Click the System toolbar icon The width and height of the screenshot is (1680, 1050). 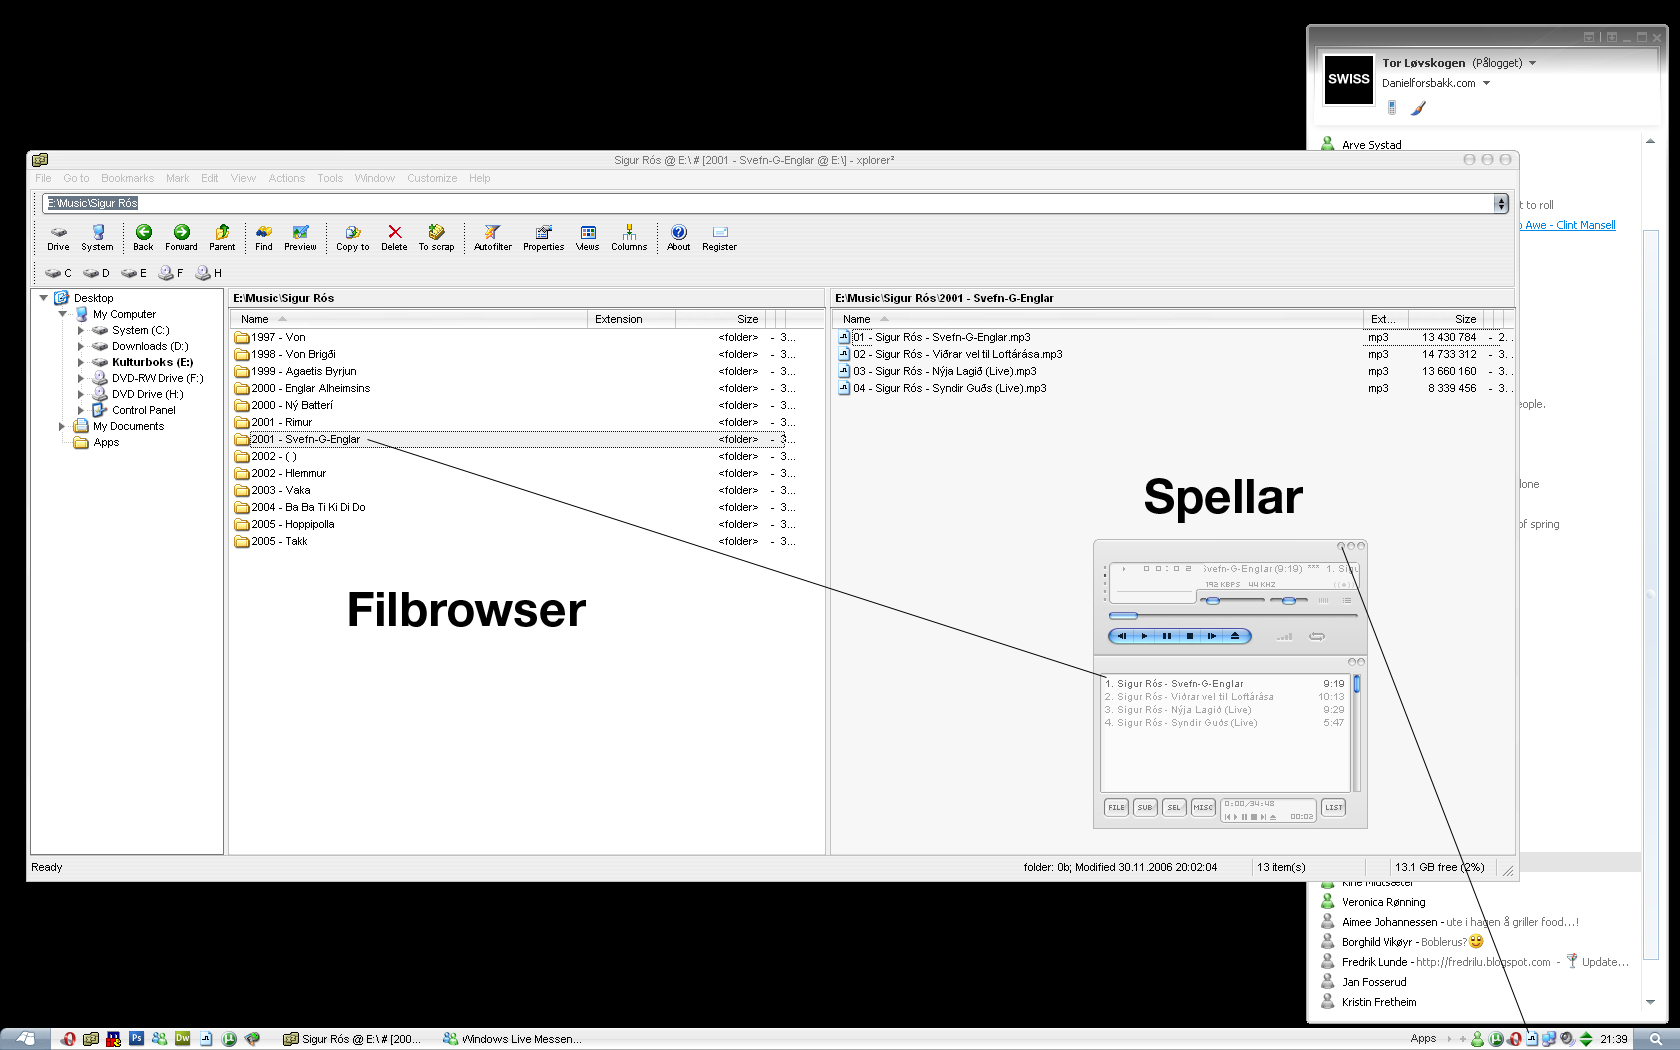[x=97, y=238]
